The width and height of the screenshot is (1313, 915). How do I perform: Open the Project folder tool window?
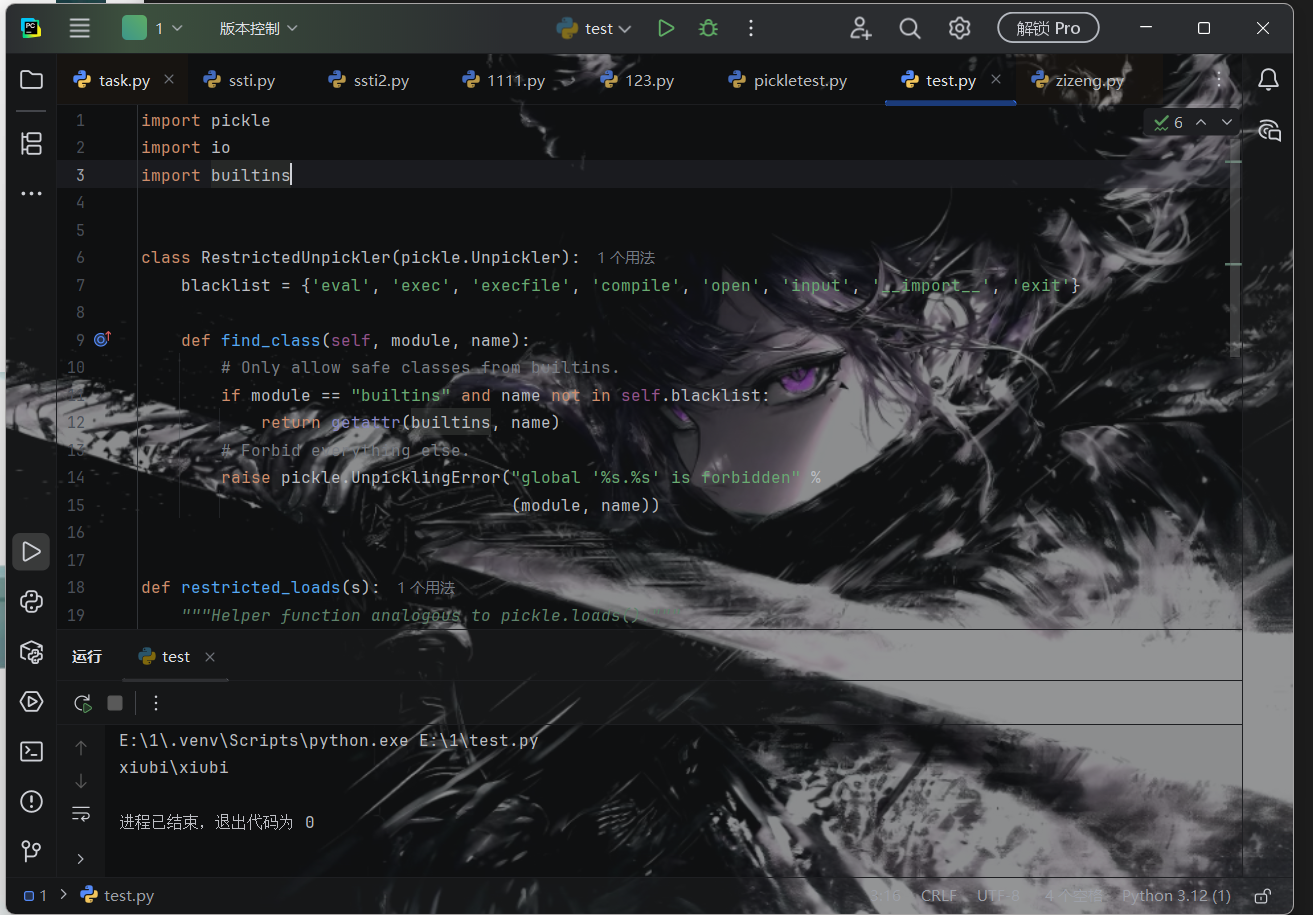(31, 80)
